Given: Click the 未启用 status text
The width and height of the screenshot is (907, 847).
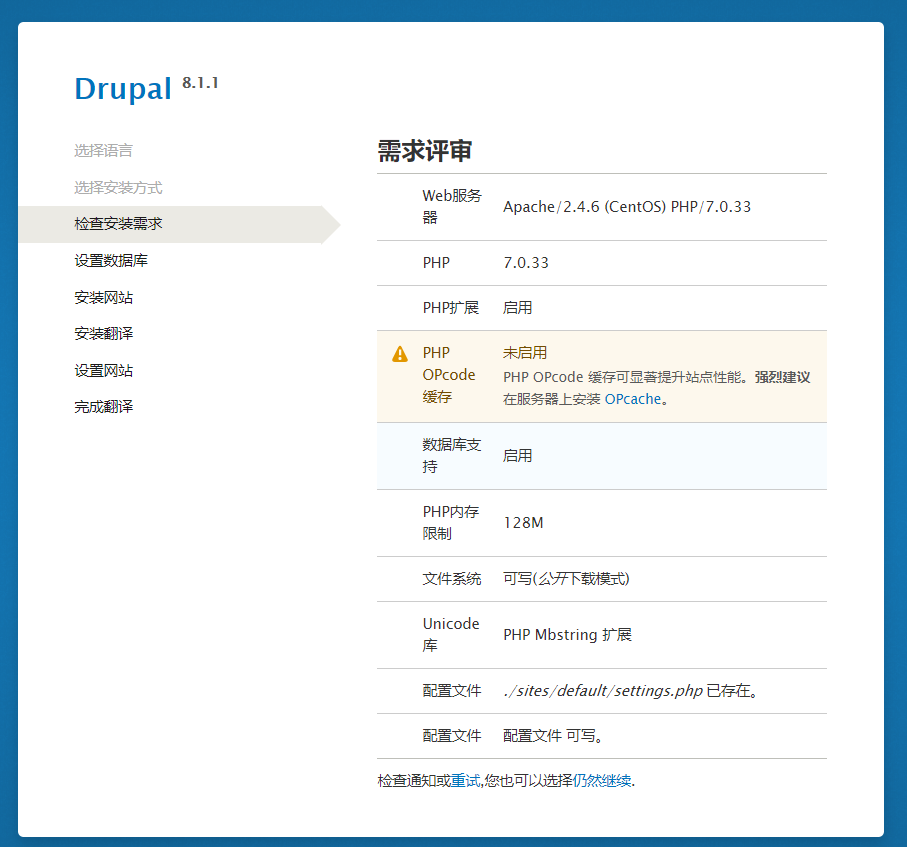Looking at the screenshot, I should click(525, 352).
